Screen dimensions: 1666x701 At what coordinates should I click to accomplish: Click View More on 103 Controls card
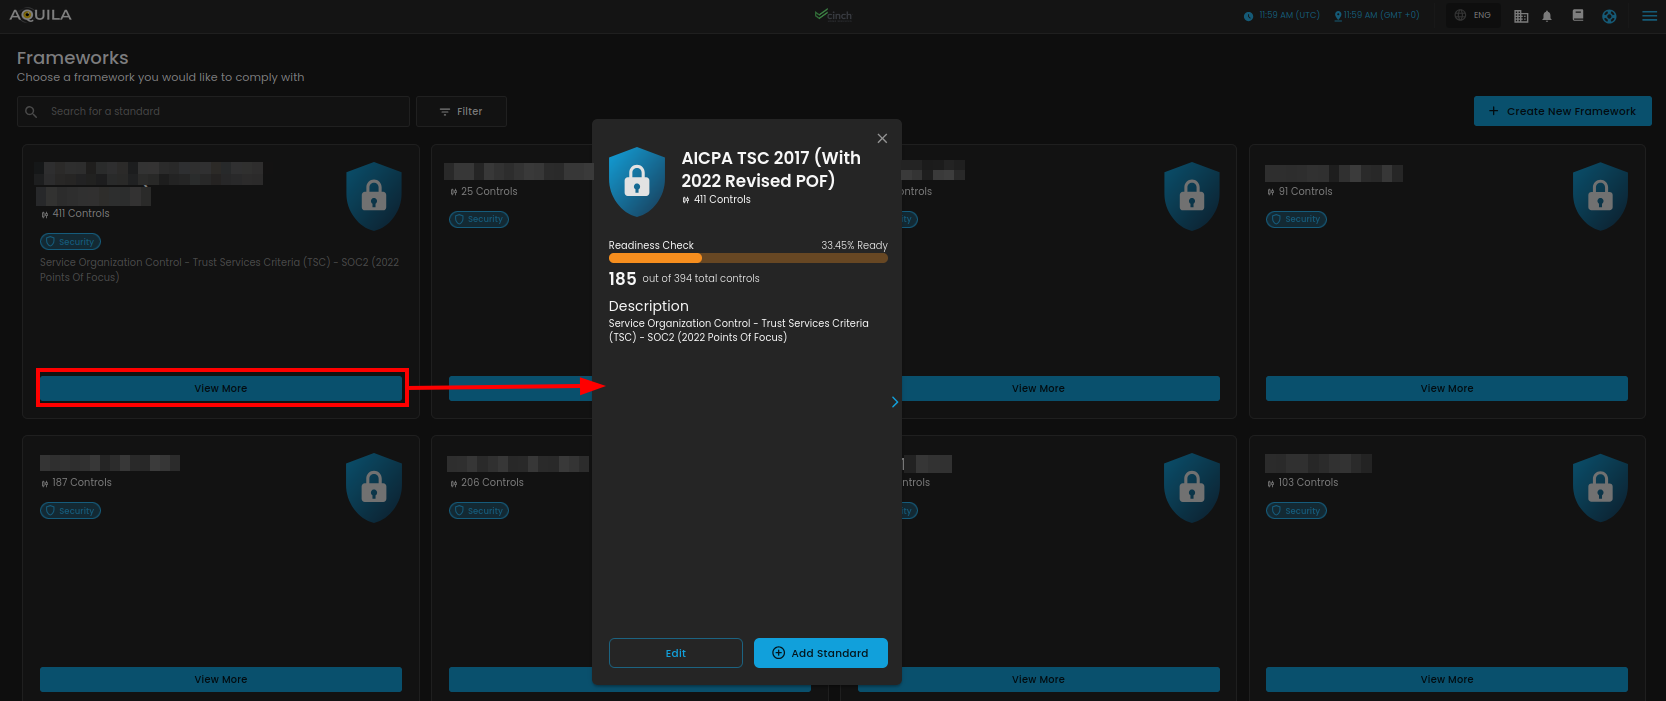coord(1446,679)
